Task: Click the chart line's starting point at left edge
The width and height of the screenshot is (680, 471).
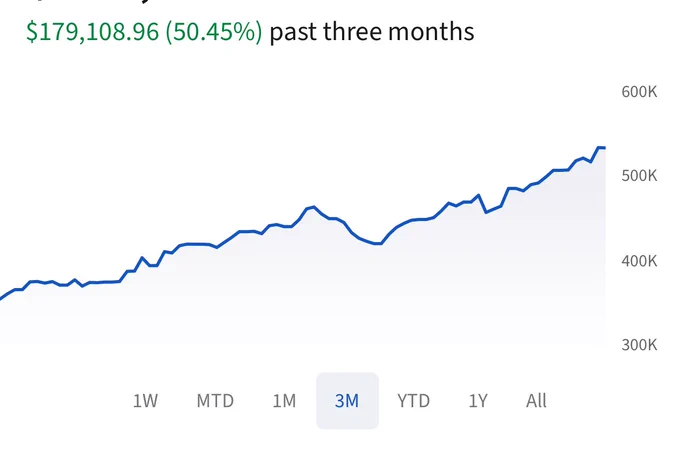Action: pyautogui.click(x=2, y=298)
